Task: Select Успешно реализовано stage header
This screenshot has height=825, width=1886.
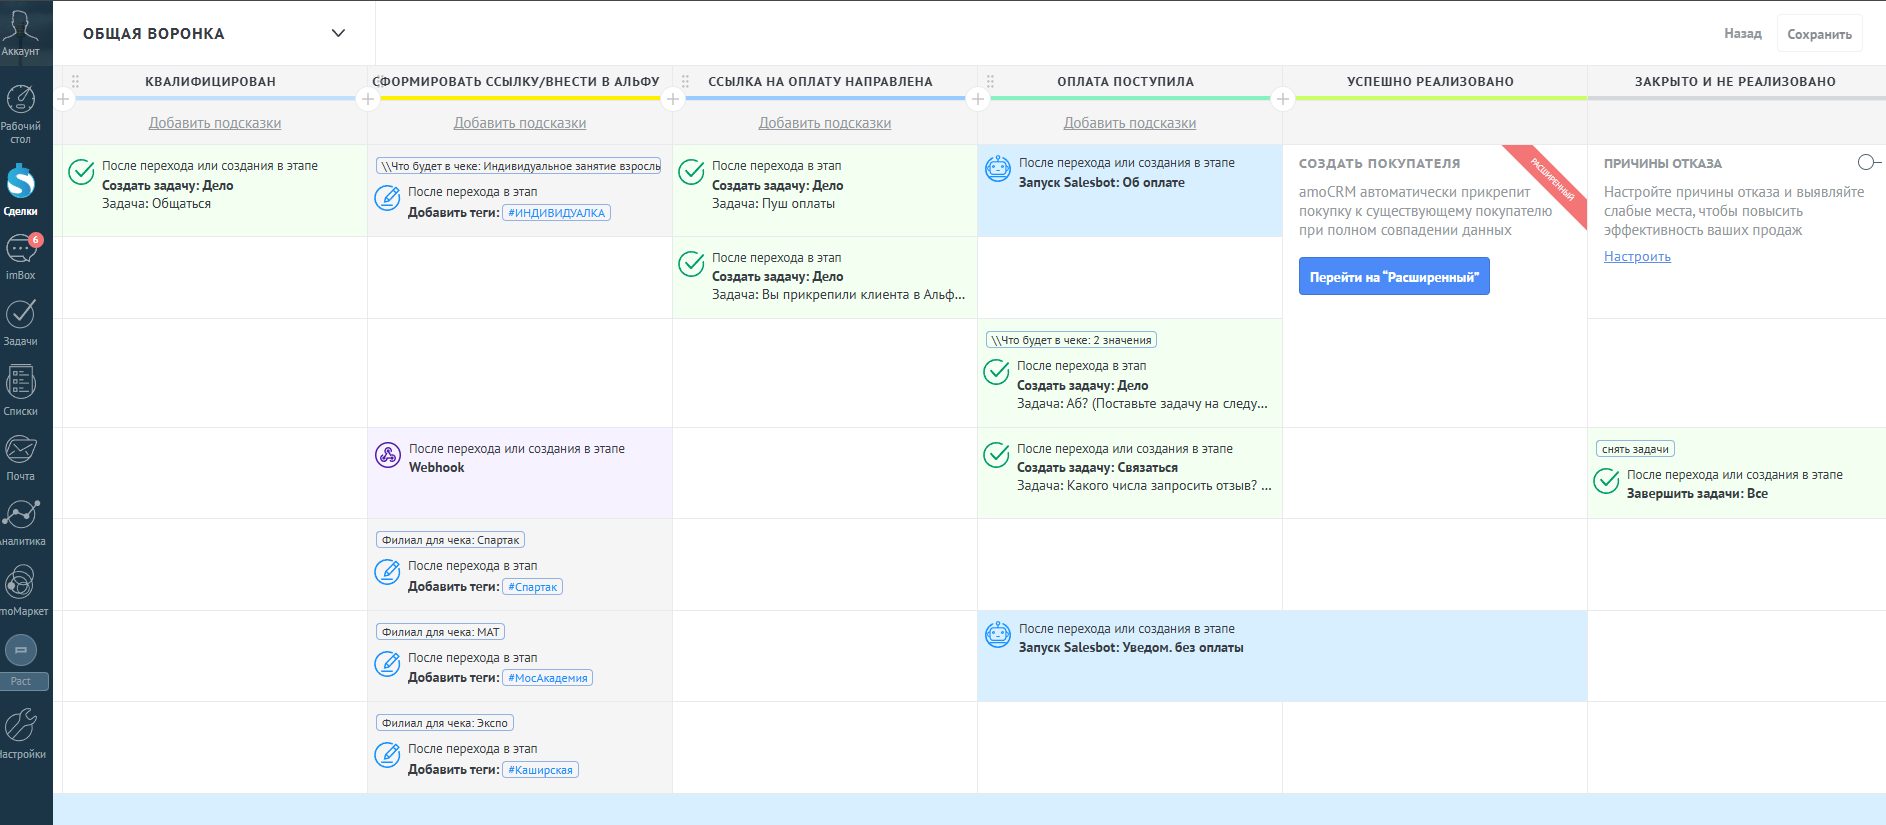Action: pos(1430,82)
